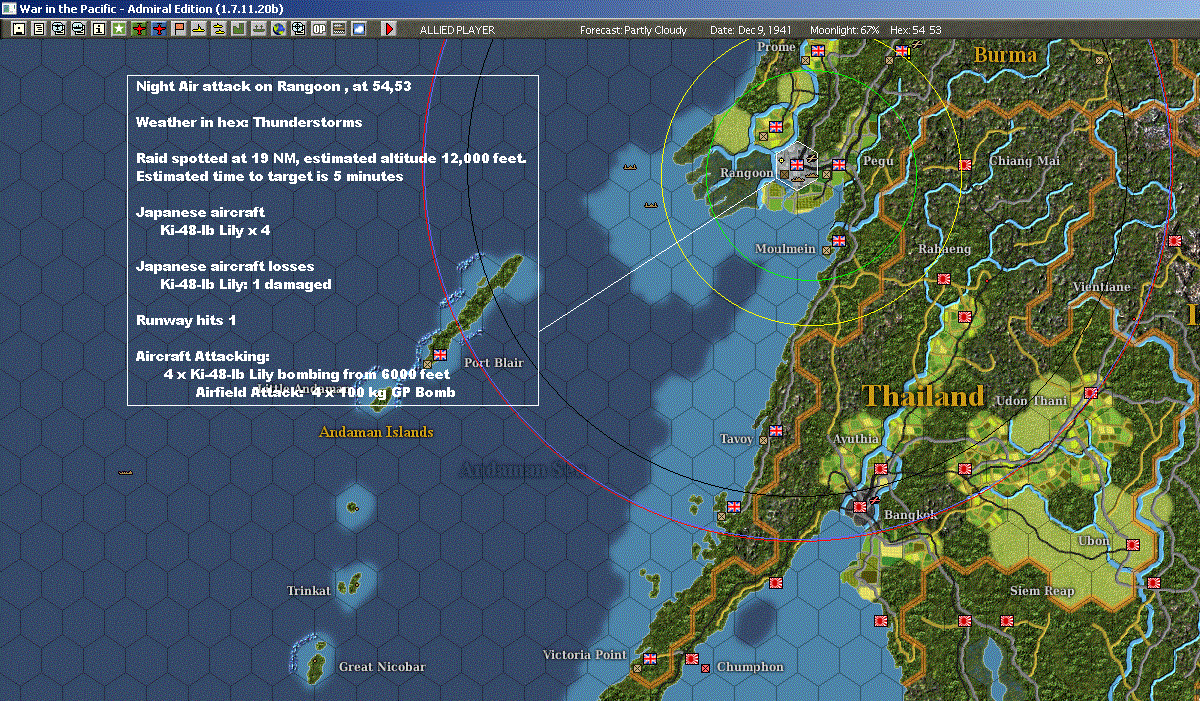Click 'Weather in hex: Thunderstorms' line
Image resolution: width=1200 pixels, height=701 pixels.
pos(249,123)
